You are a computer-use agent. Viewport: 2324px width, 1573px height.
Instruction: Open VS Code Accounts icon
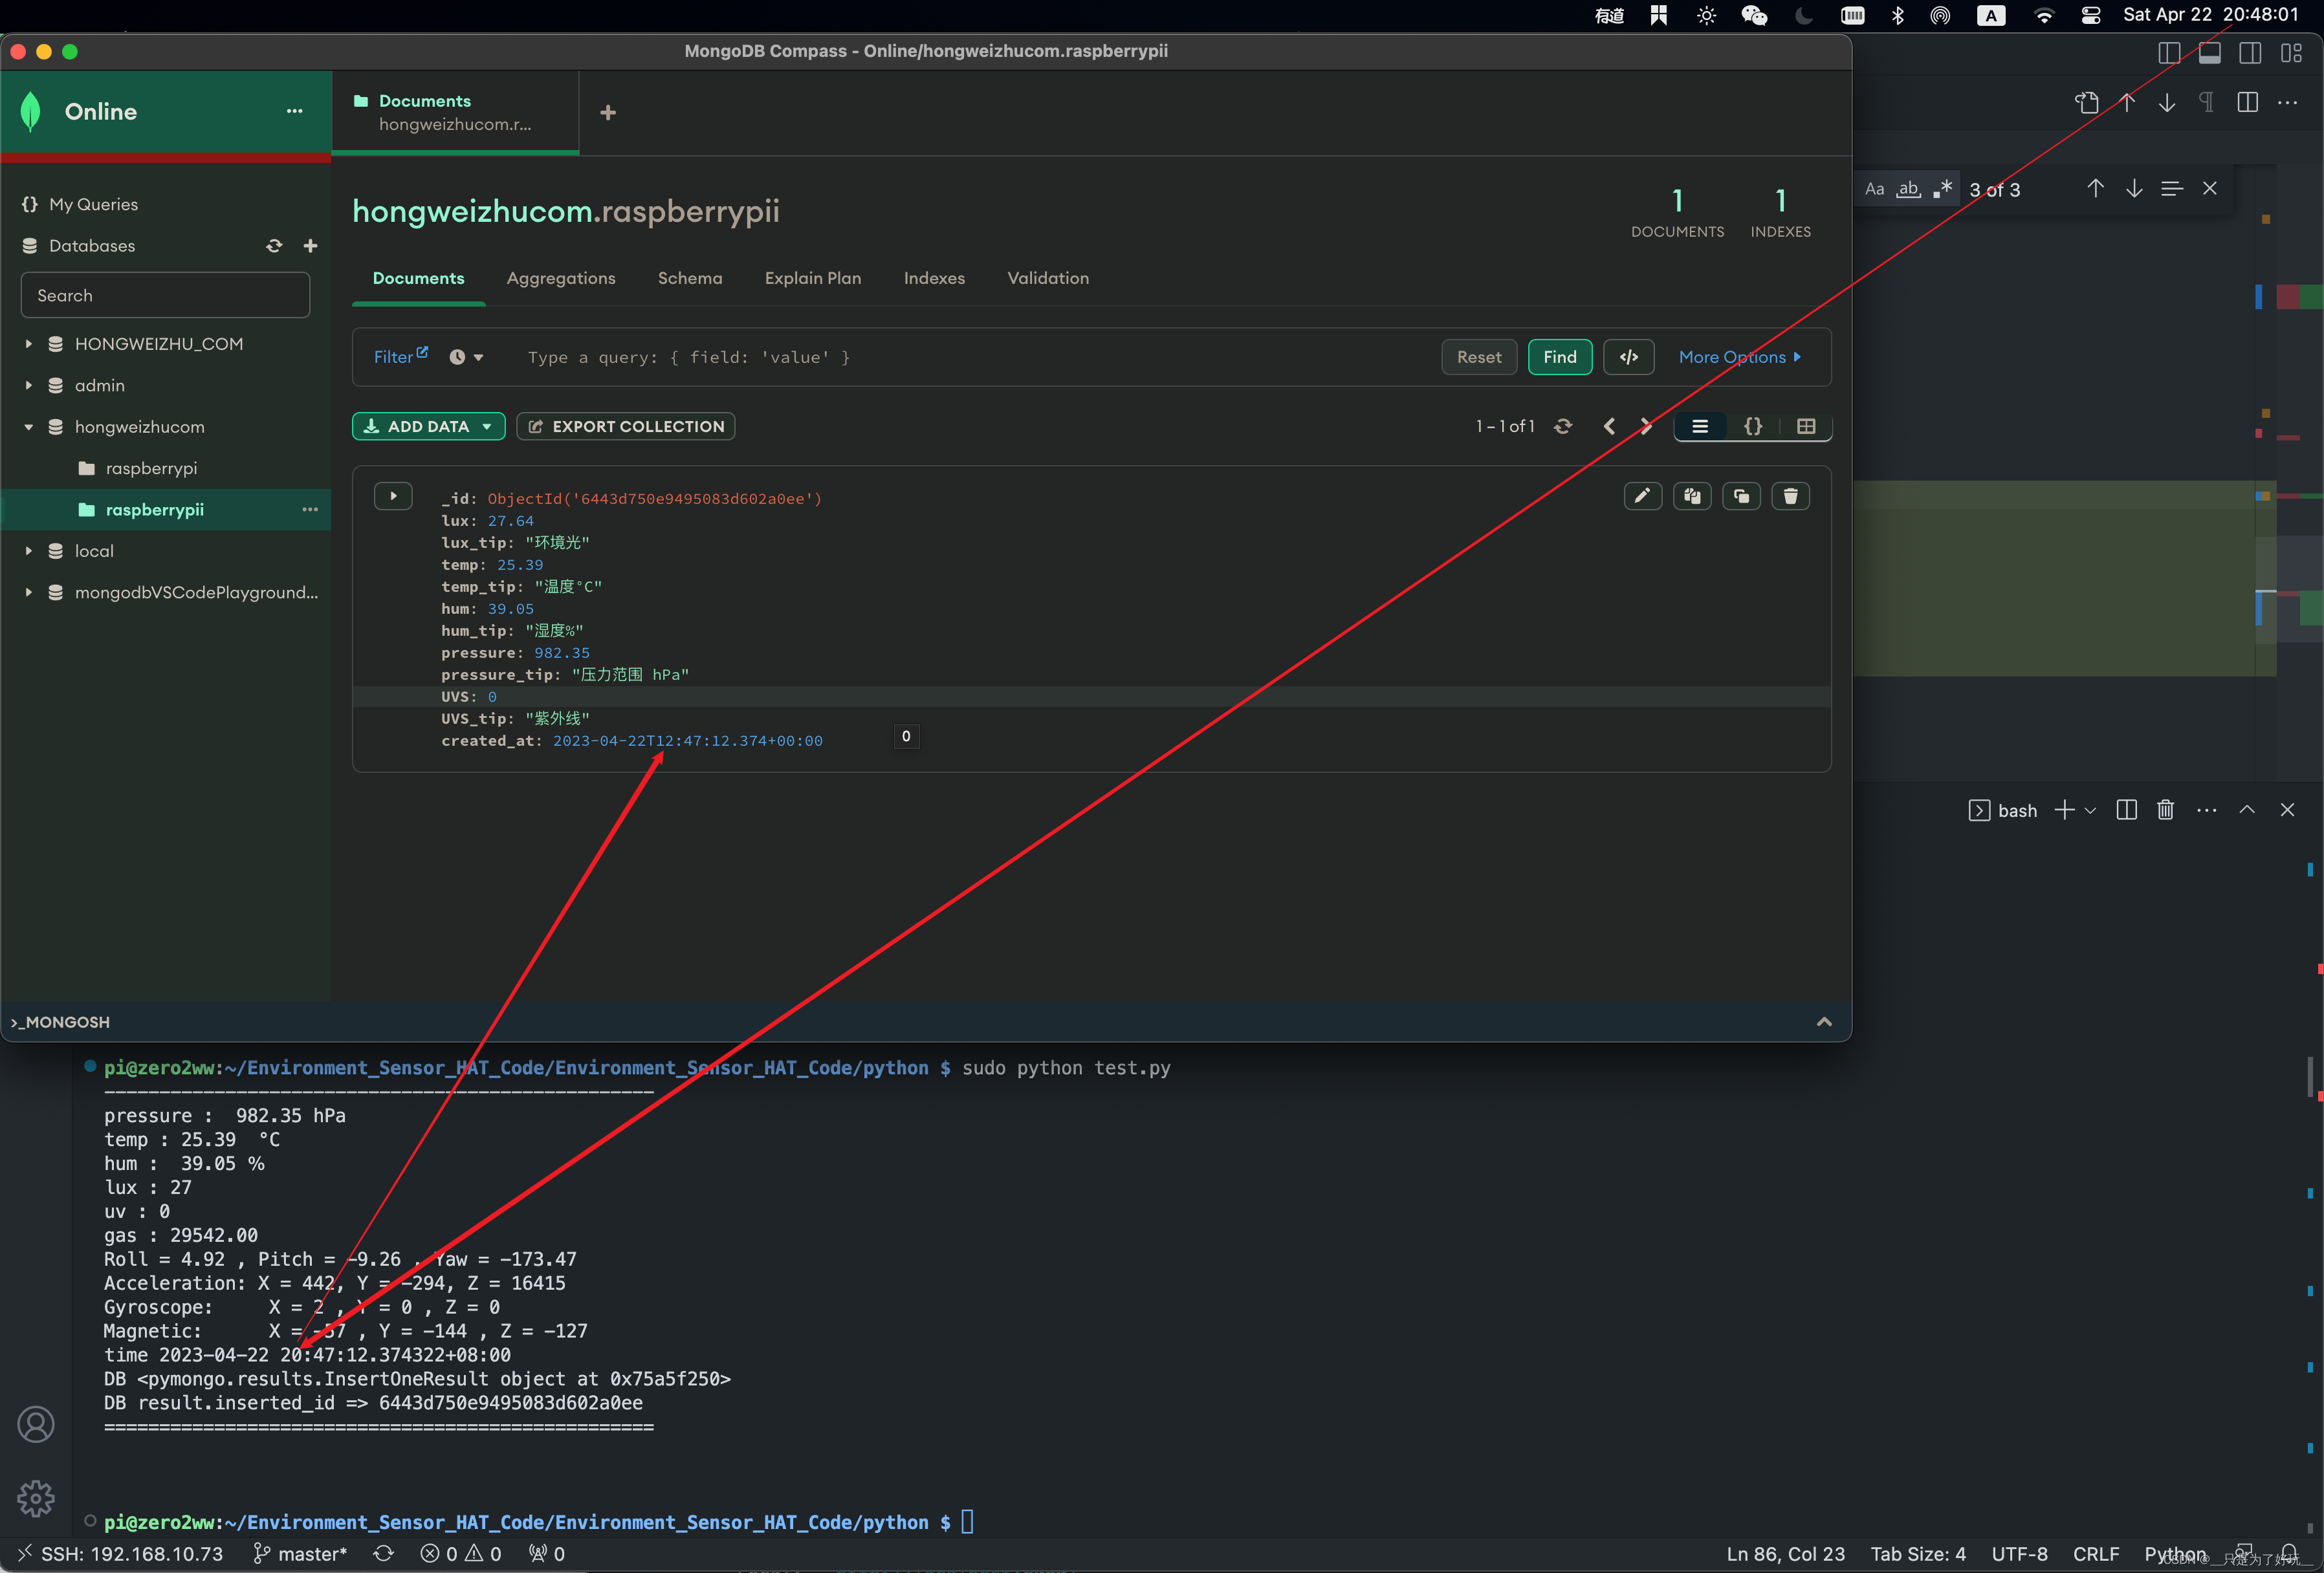[x=36, y=1425]
